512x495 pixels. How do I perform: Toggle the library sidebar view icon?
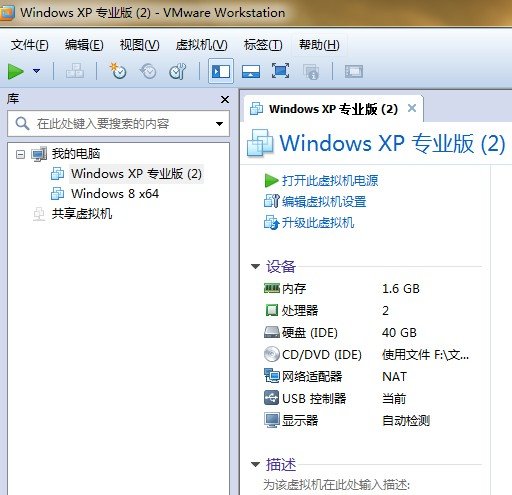tap(221, 71)
